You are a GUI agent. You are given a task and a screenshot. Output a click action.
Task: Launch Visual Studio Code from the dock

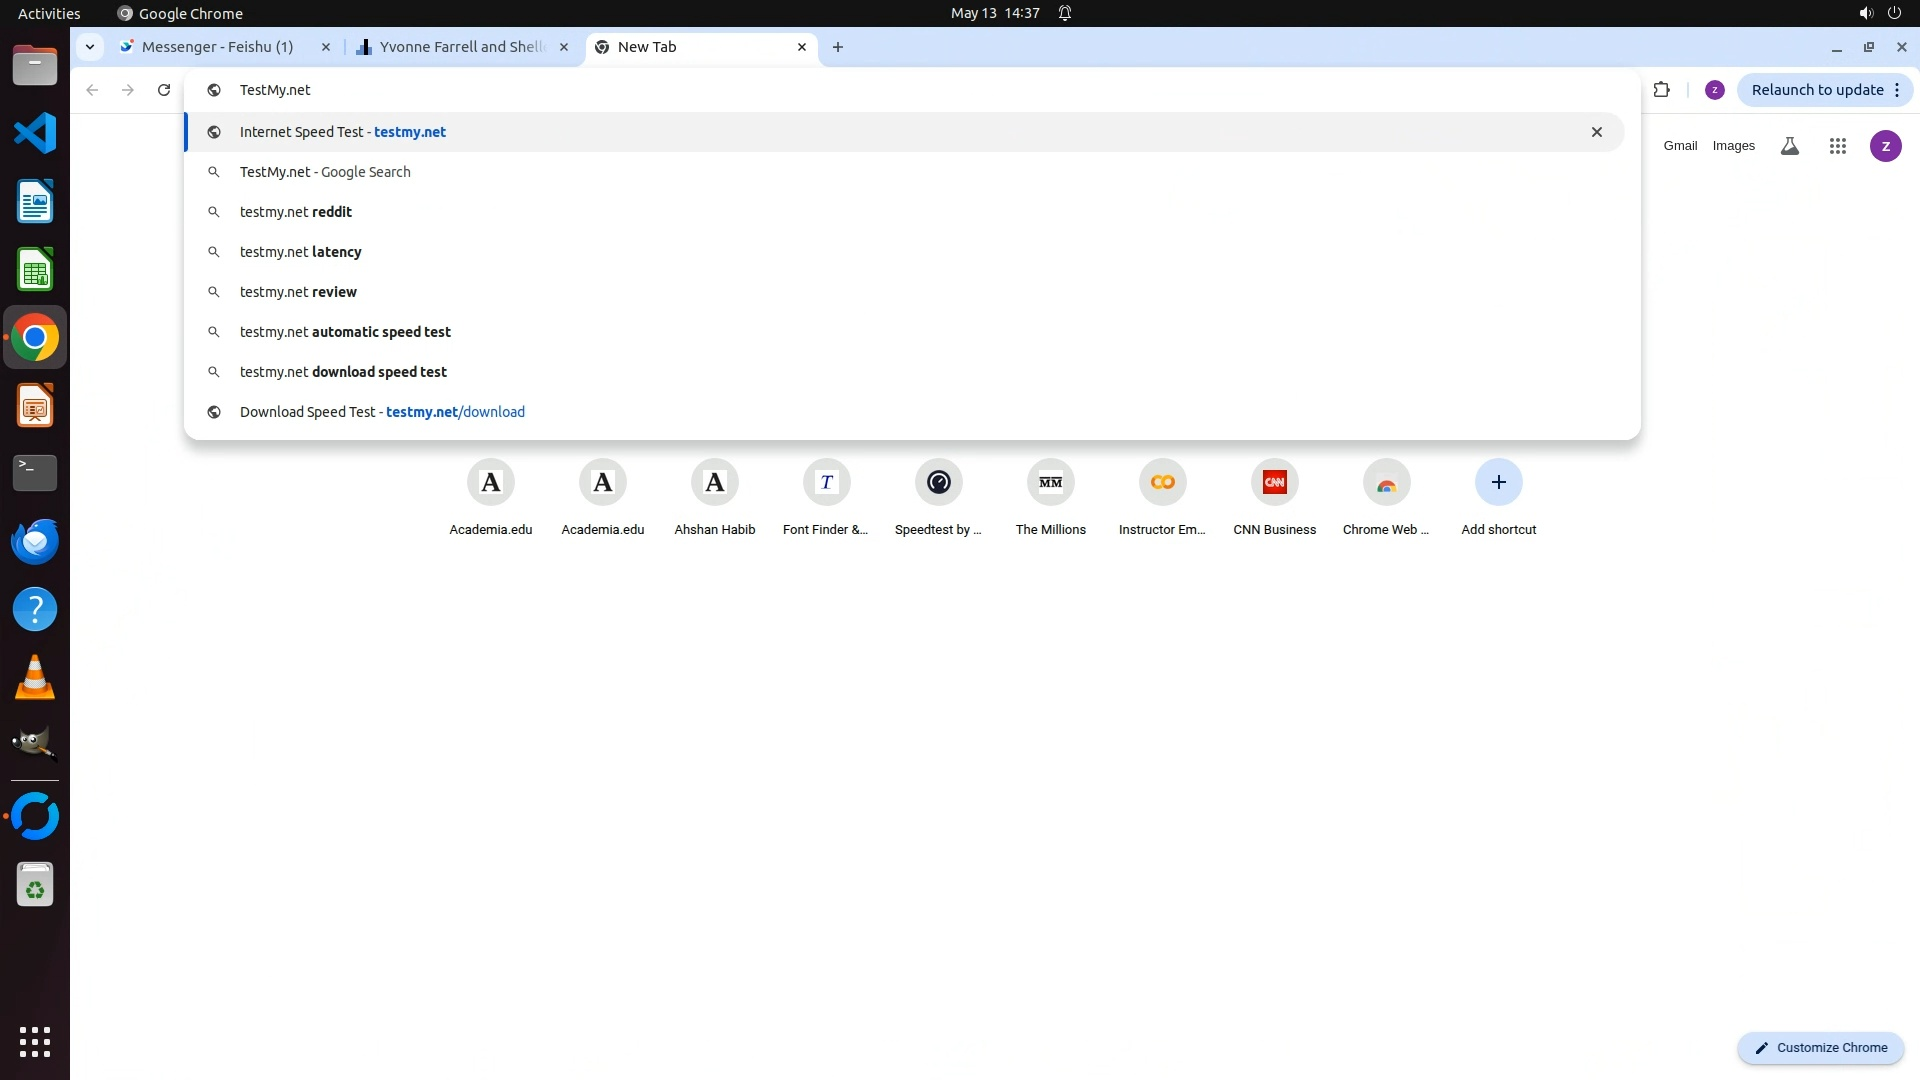coord(35,134)
